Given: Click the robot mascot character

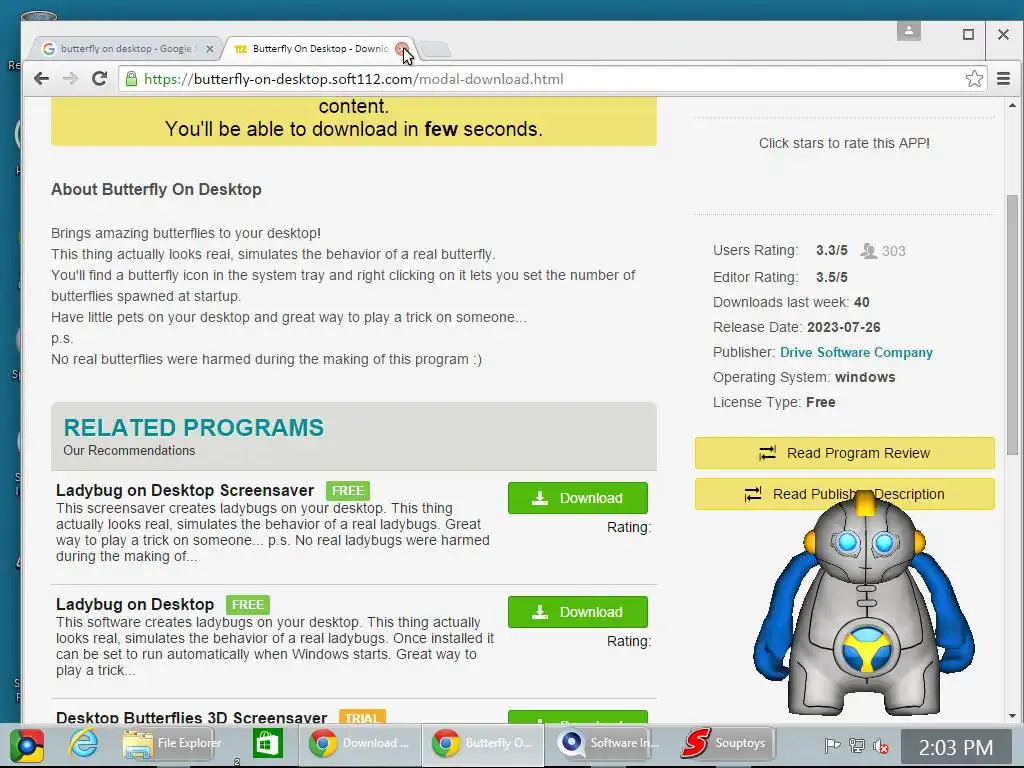Looking at the screenshot, I should click(864, 604).
